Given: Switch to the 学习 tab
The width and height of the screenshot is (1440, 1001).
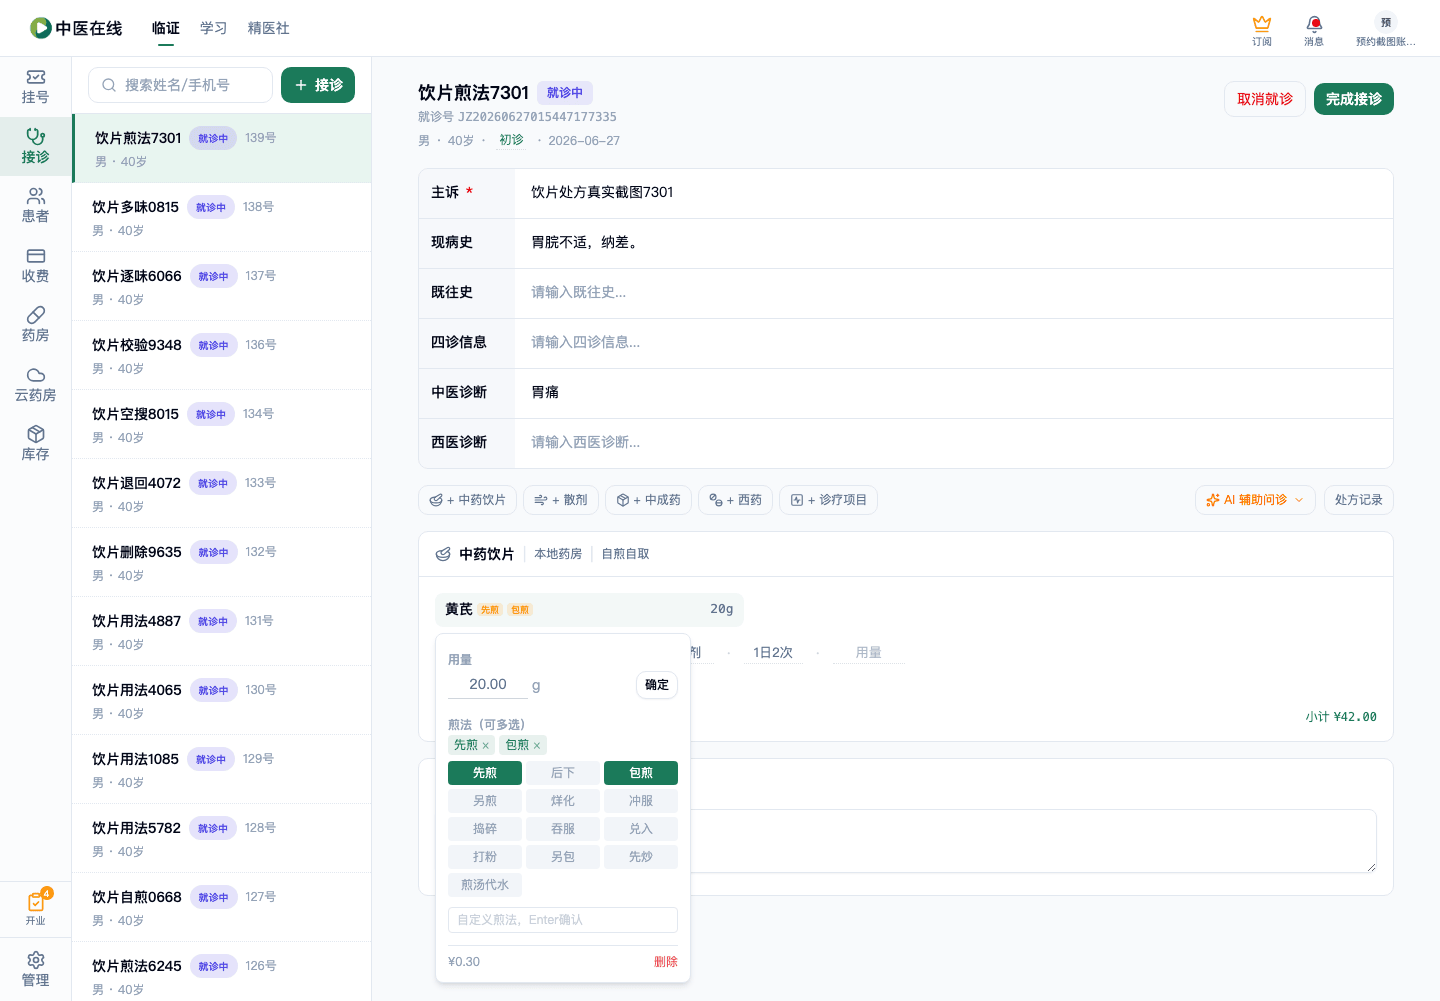Looking at the screenshot, I should [x=214, y=28].
